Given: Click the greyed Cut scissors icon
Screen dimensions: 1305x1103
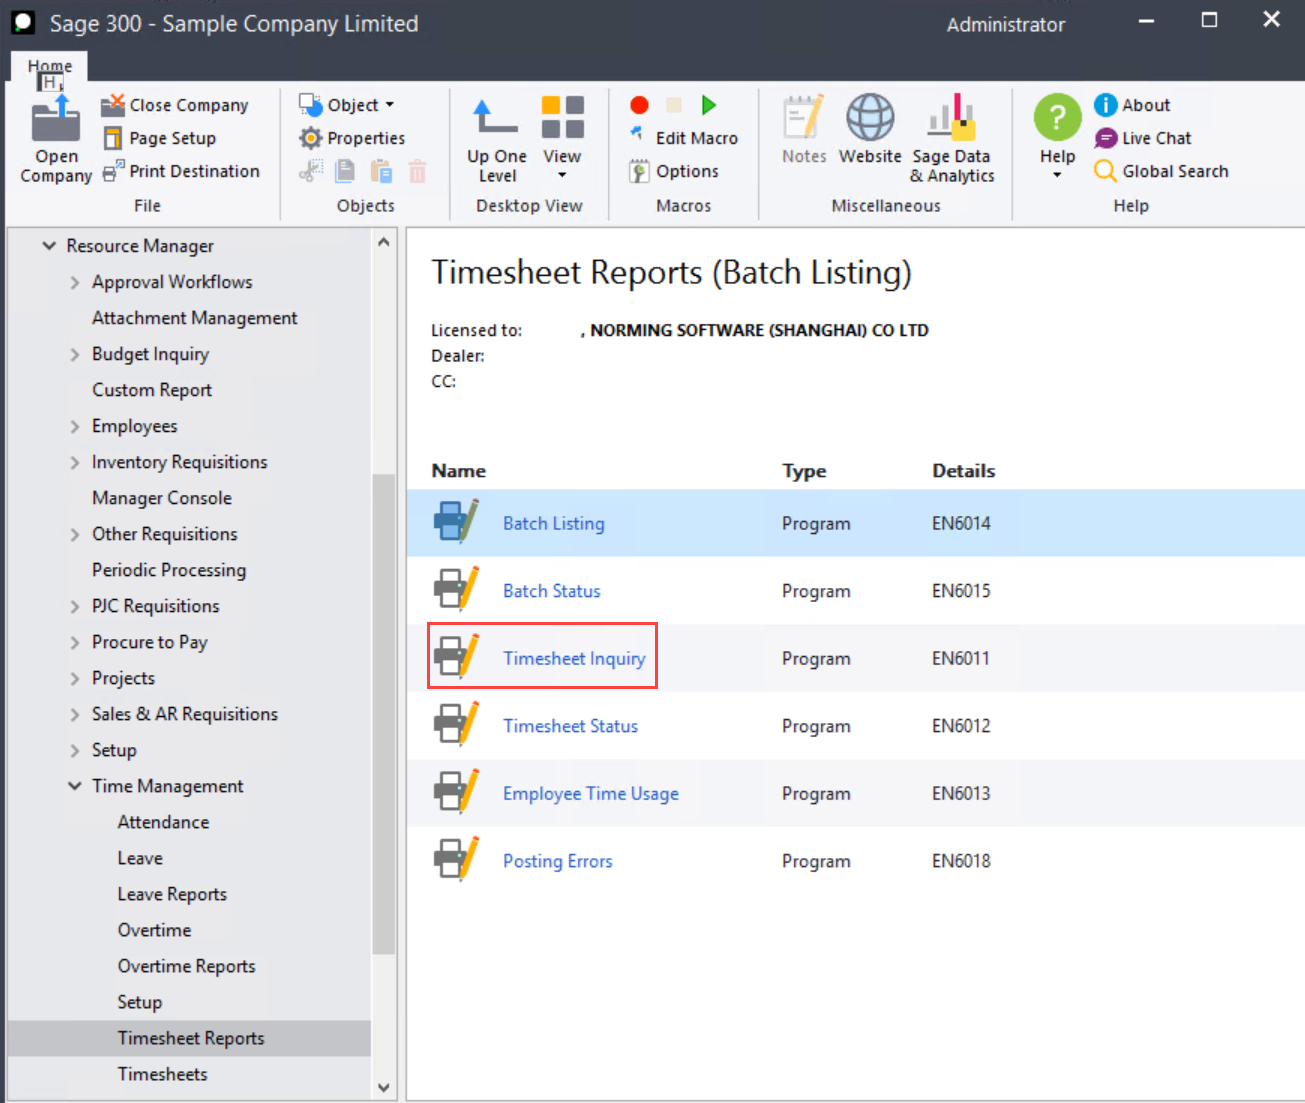Looking at the screenshot, I should click(311, 171).
